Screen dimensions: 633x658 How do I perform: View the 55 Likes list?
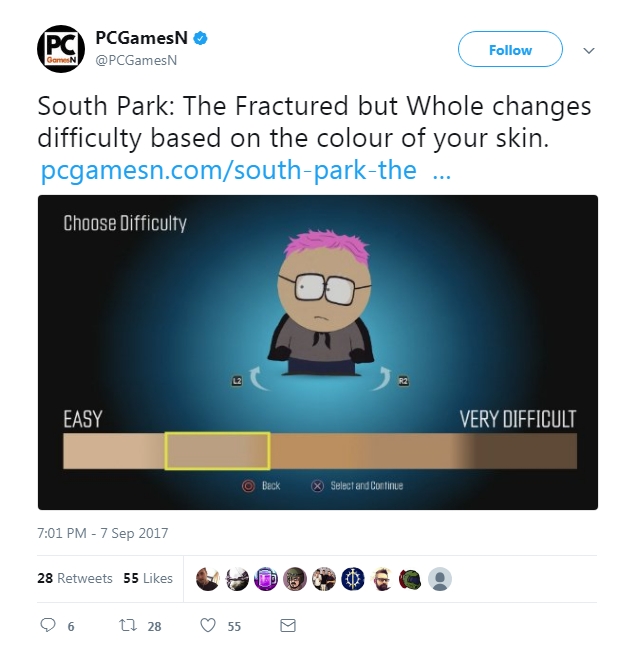[148, 578]
